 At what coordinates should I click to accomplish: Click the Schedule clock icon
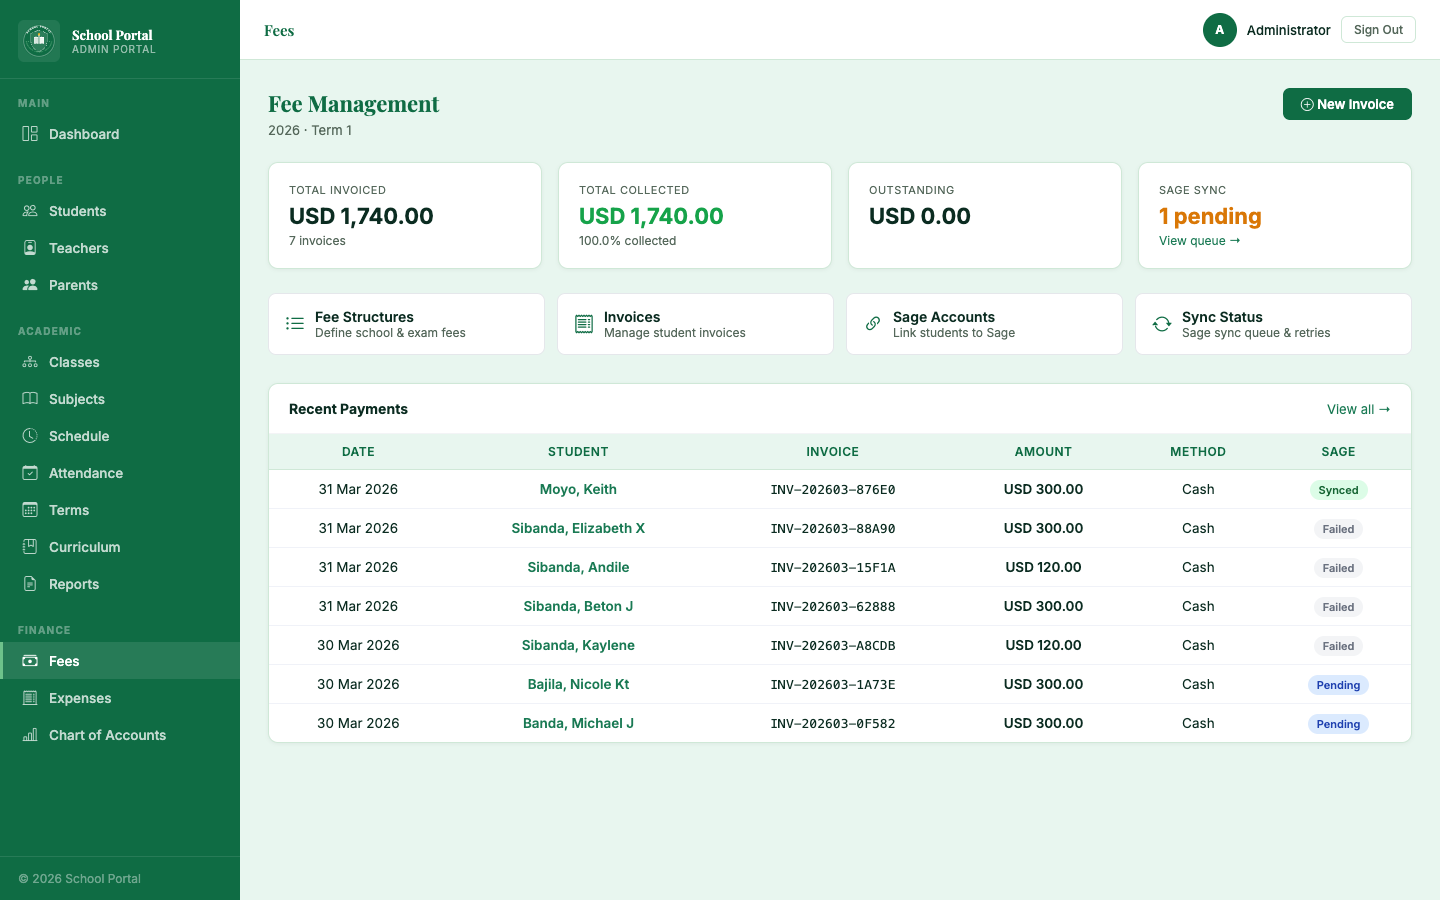click(x=29, y=435)
